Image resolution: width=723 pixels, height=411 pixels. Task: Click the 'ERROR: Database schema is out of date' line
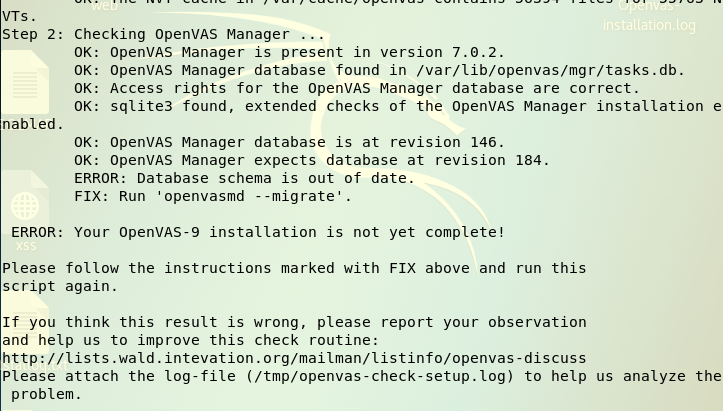(x=244, y=178)
